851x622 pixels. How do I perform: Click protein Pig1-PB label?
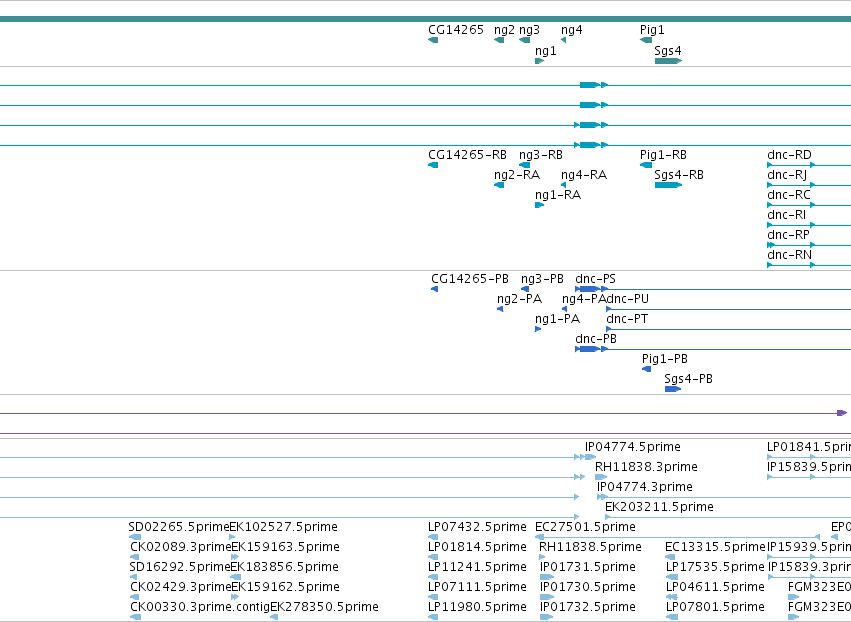[x=665, y=359]
